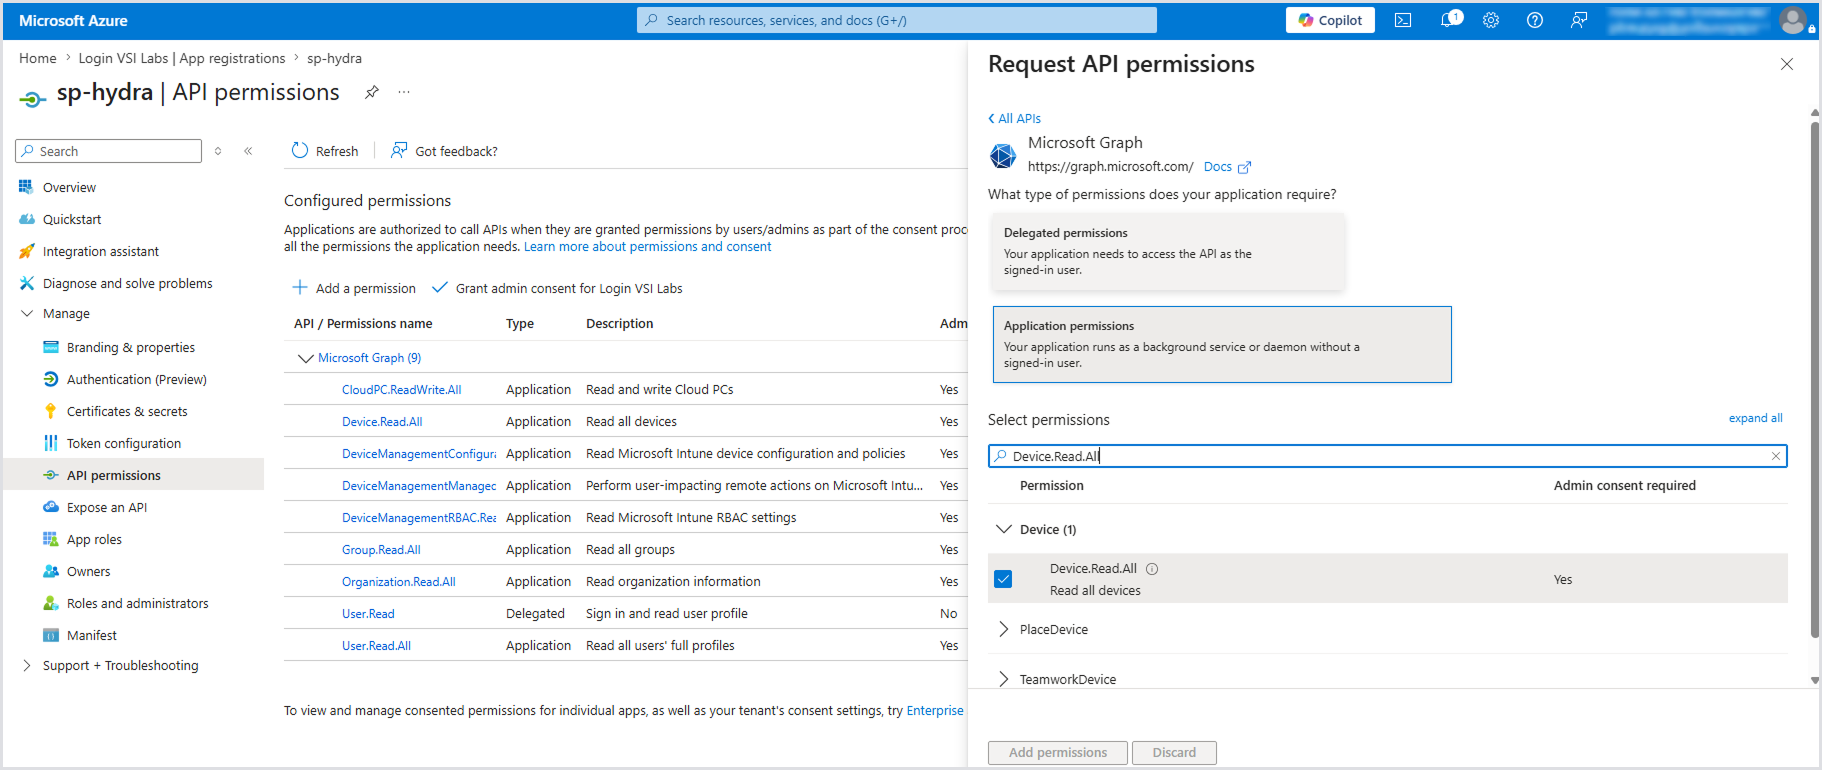Click the Refresh icon in toolbar

coord(300,150)
